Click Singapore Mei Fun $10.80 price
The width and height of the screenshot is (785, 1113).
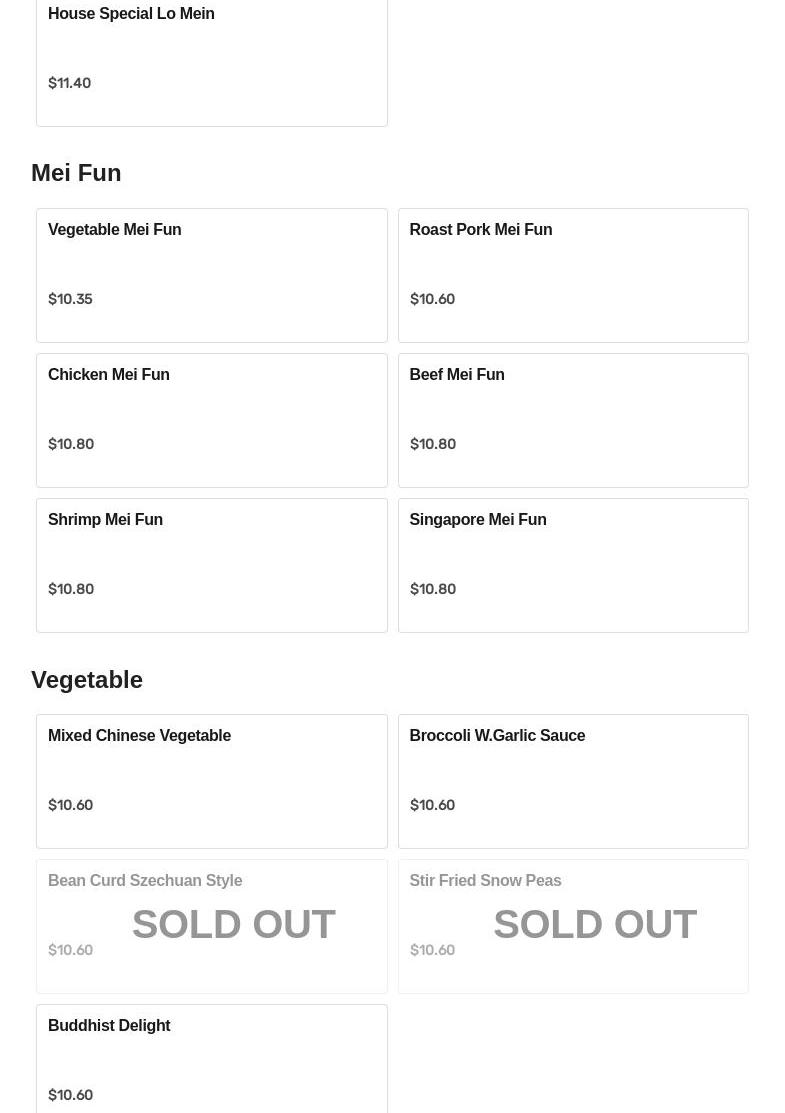(x=433, y=588)
